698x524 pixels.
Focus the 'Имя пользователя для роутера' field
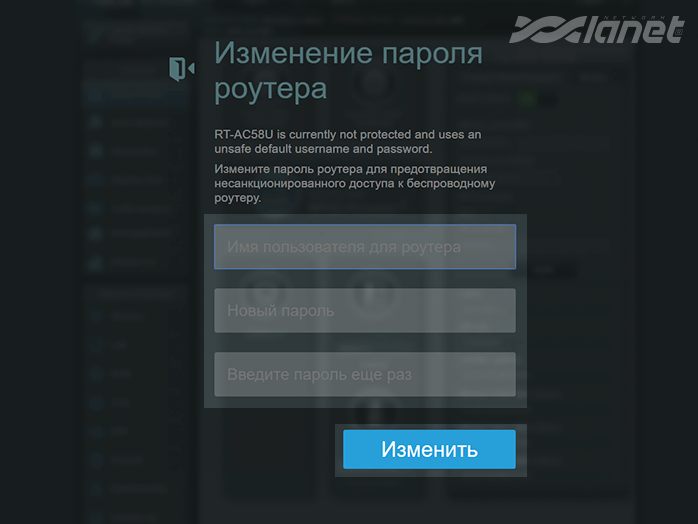tap(365, 247)
